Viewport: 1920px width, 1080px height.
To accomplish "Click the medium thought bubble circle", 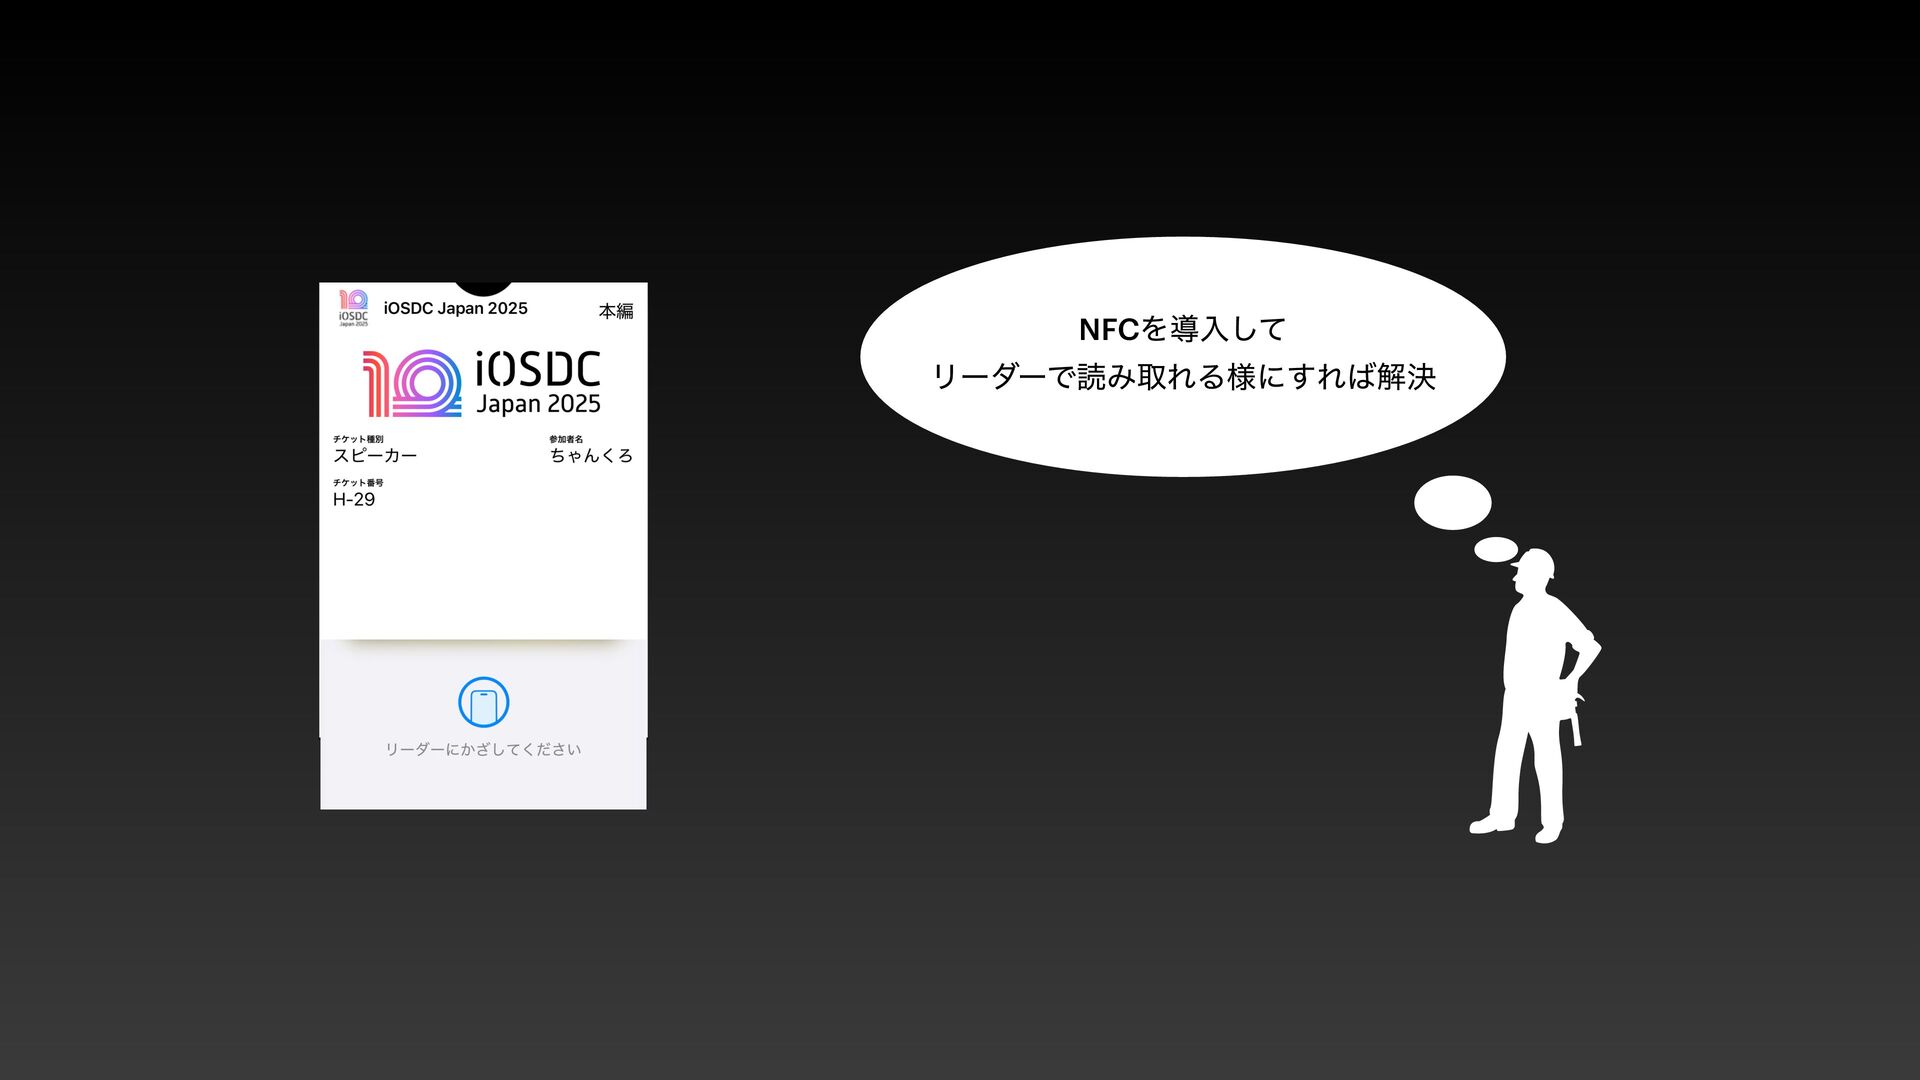I will 1452,503.
